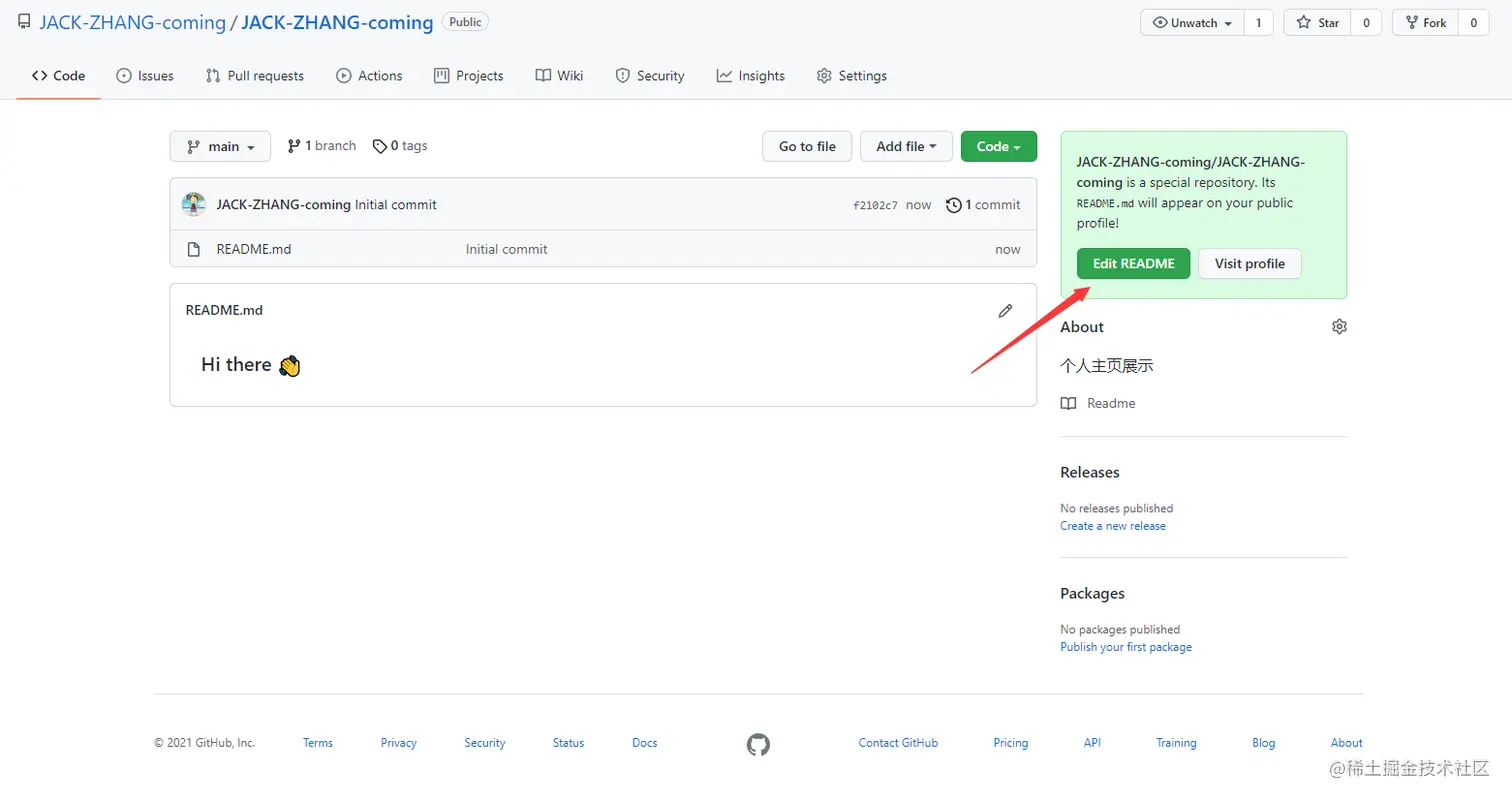Click the green Edit README button
The height and width of the screenshot is (801, 1512).
(x=1133, y=264)
